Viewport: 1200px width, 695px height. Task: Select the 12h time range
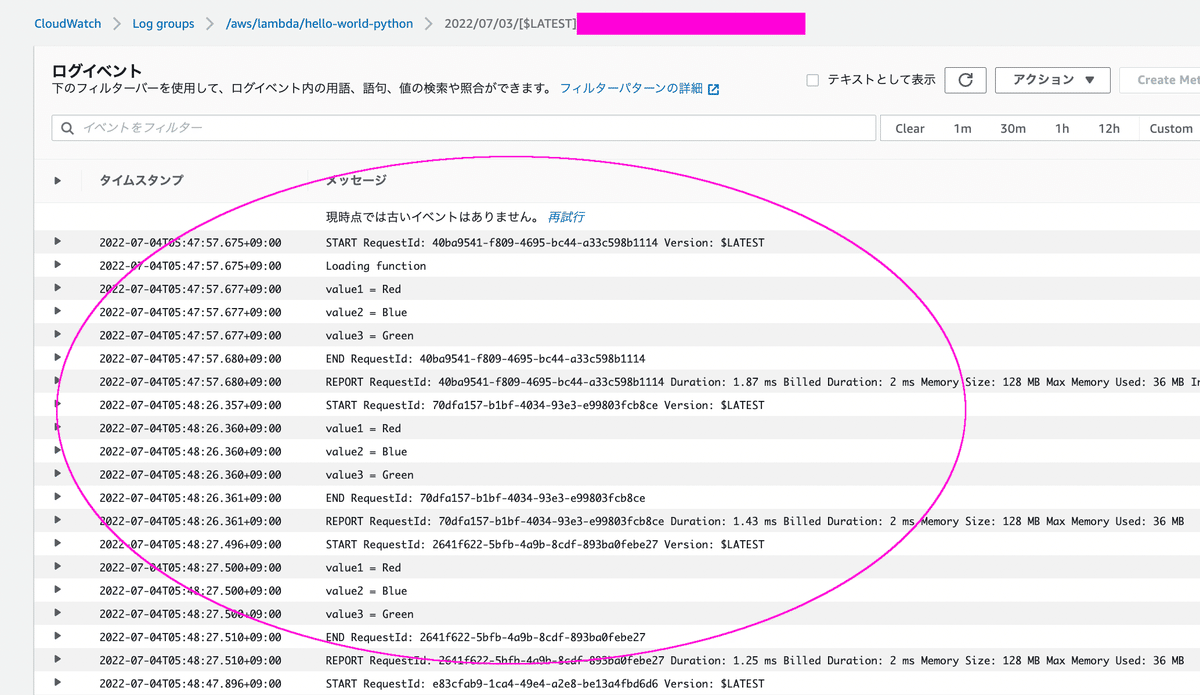tap(1109, 128)
